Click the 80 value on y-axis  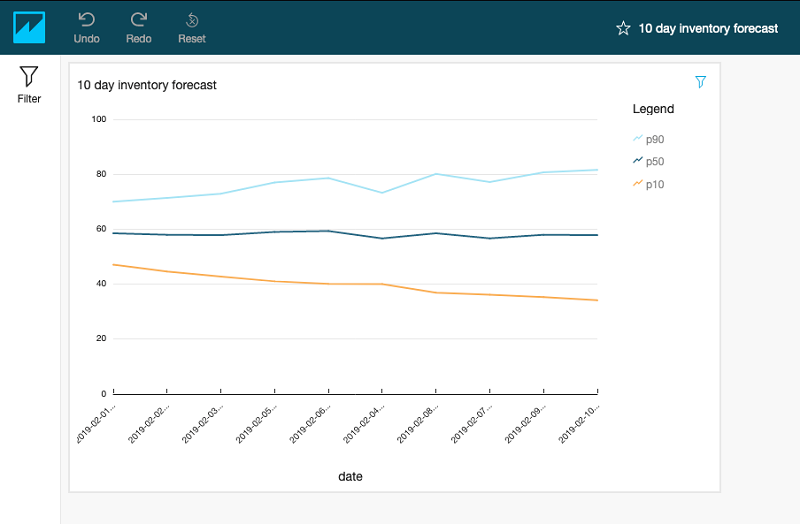[x=101, y=174]
